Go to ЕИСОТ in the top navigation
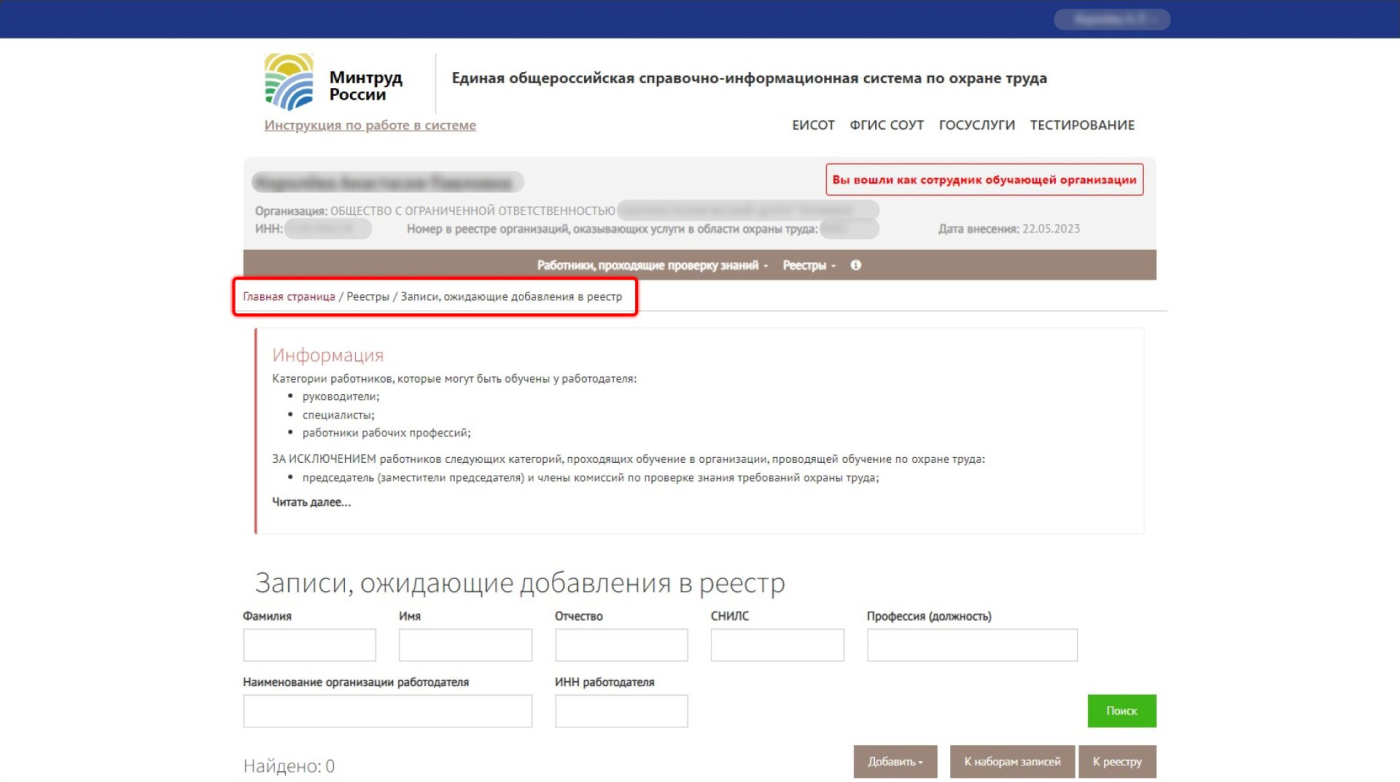 (813, 125)
